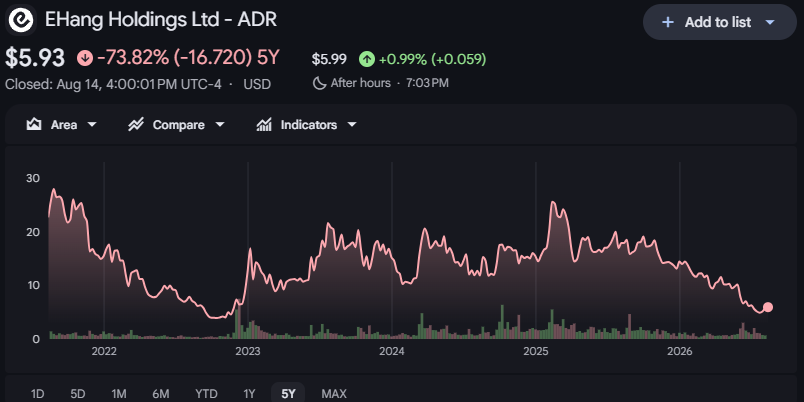
Task: Click the 2022 x-axis year label
Action: [x=104, y=352]
